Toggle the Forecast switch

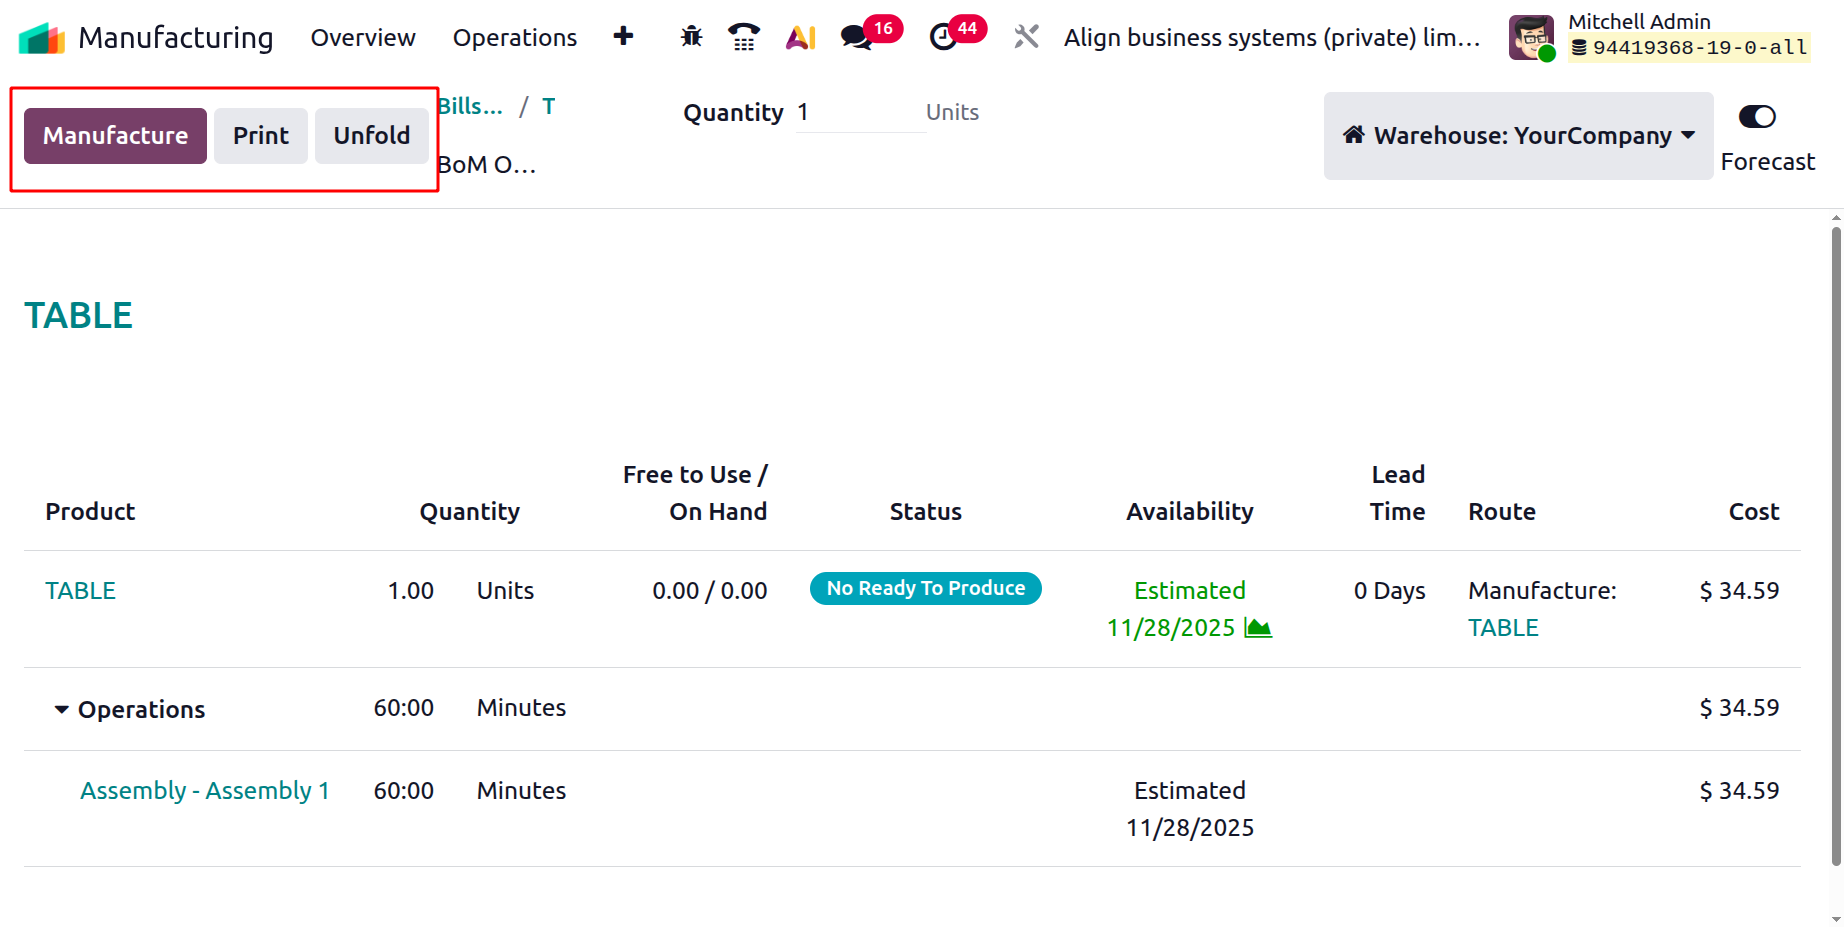coord(1757,117)
